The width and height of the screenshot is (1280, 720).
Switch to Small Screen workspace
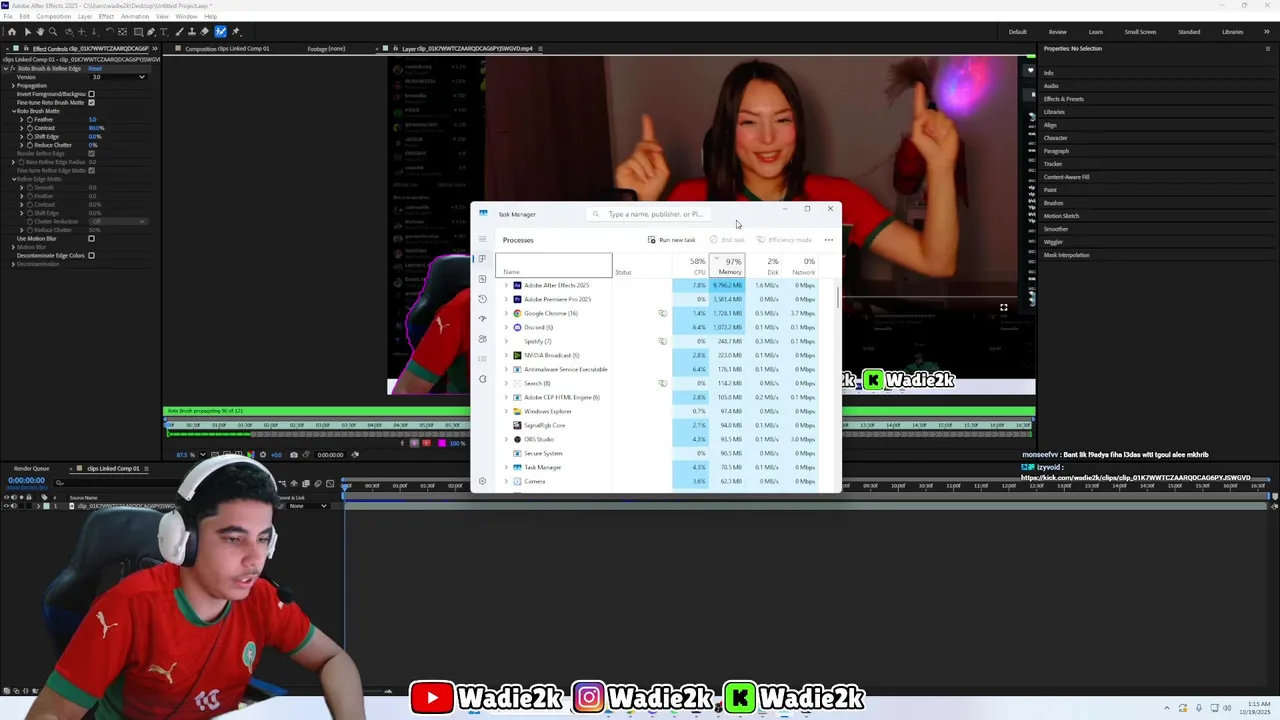(x=1140, y=32)
